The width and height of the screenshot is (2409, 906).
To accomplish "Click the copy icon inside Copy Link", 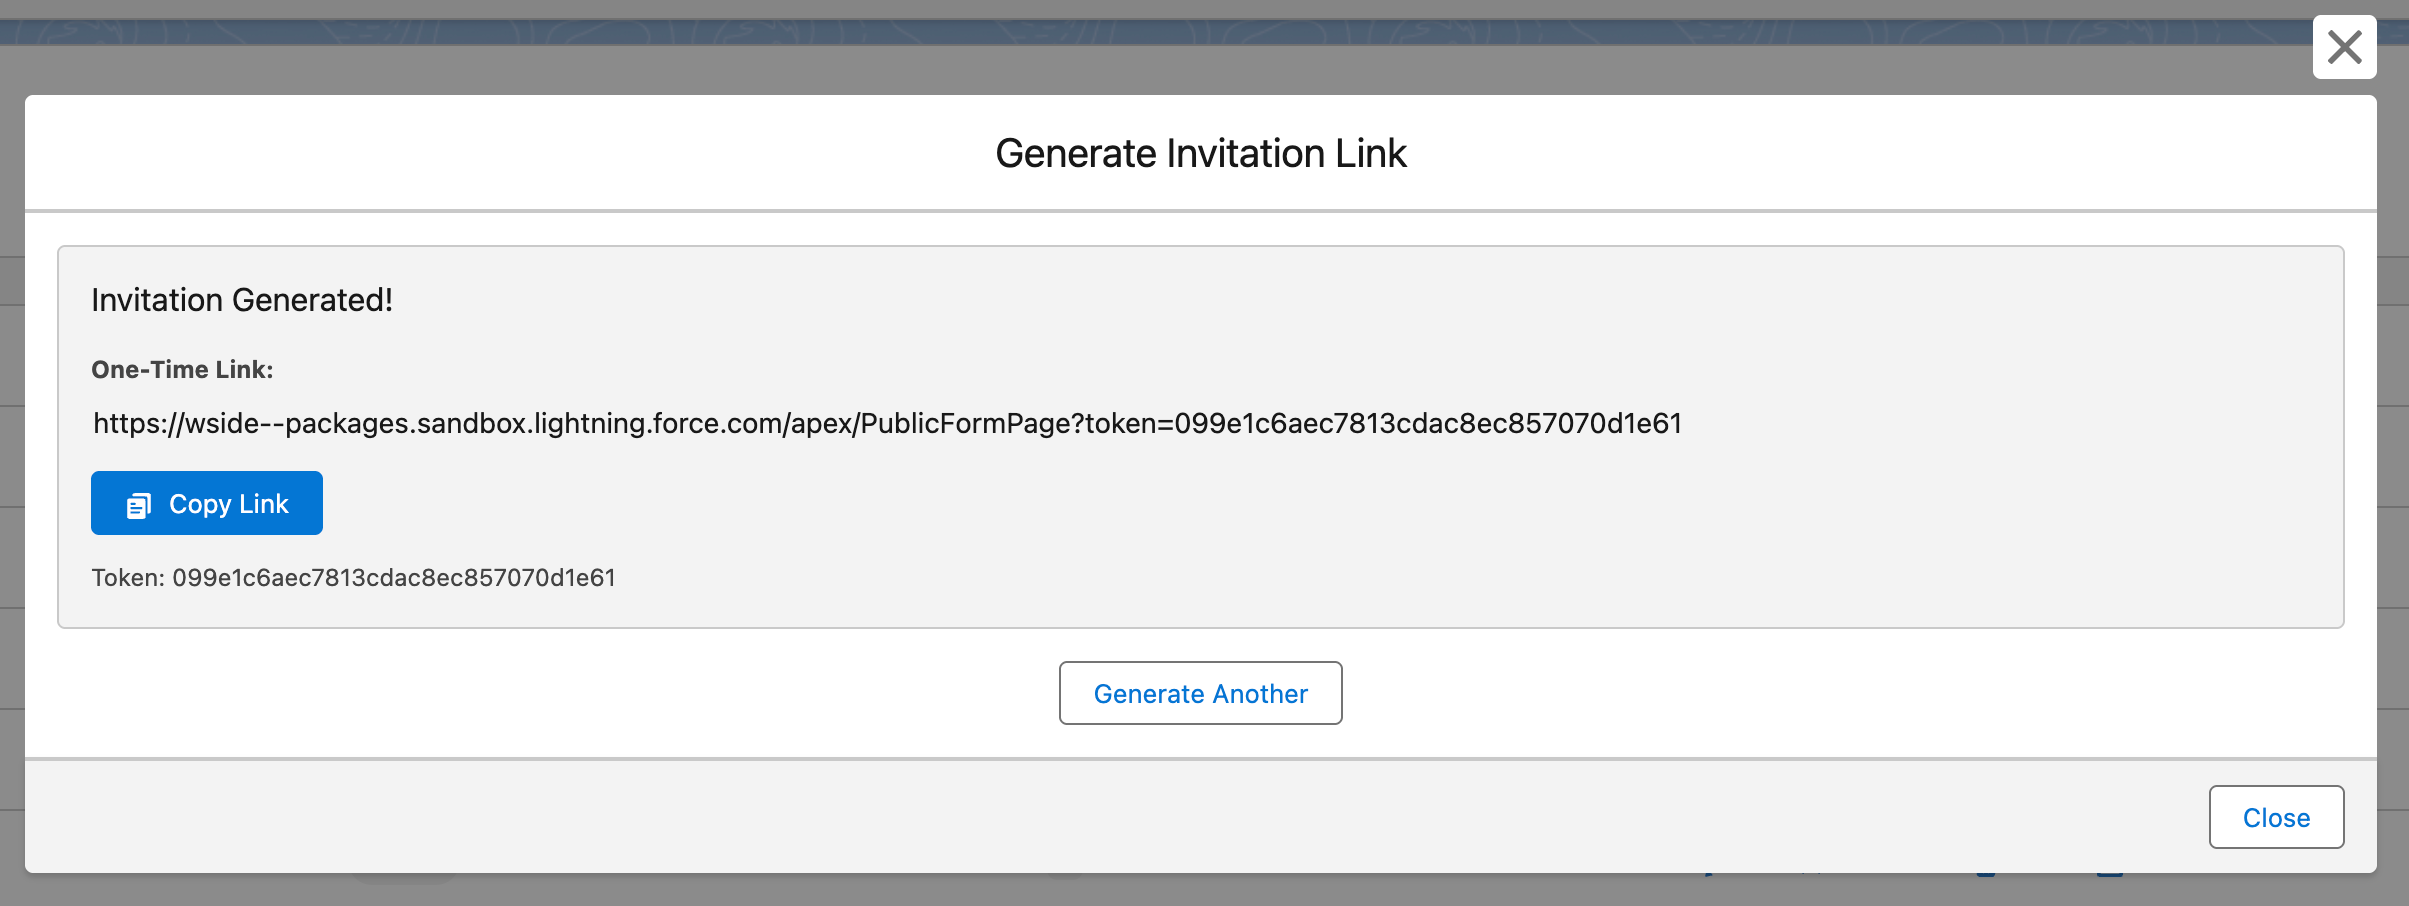I will (x=138, y=505).
